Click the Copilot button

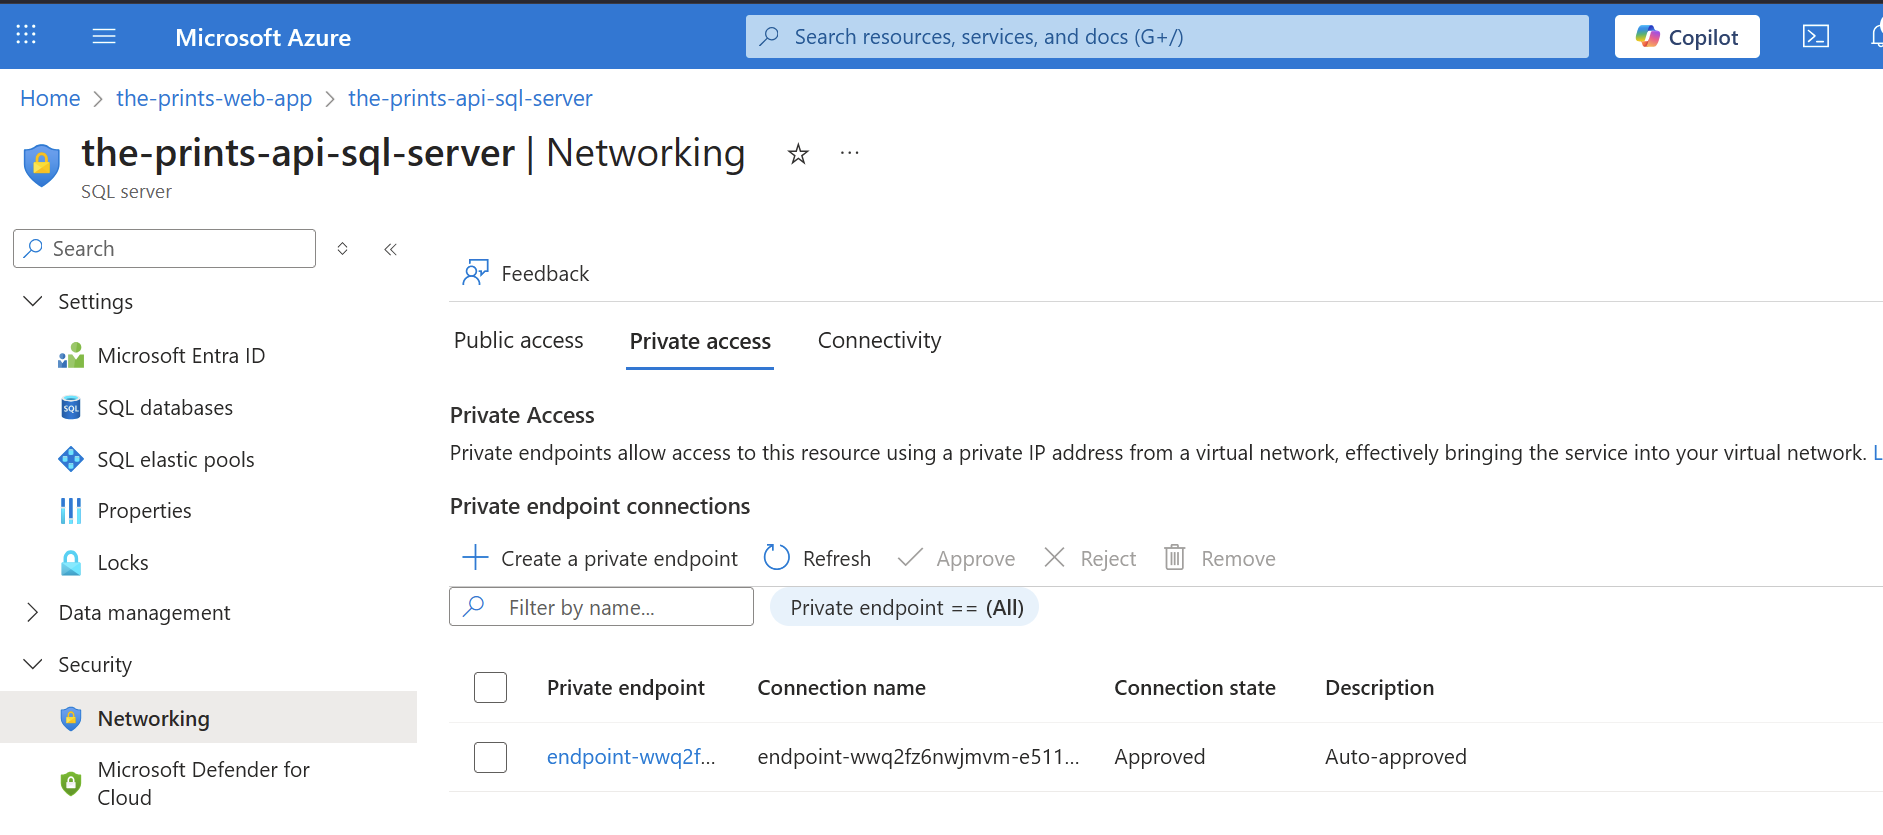click(x=1687, y=37)
